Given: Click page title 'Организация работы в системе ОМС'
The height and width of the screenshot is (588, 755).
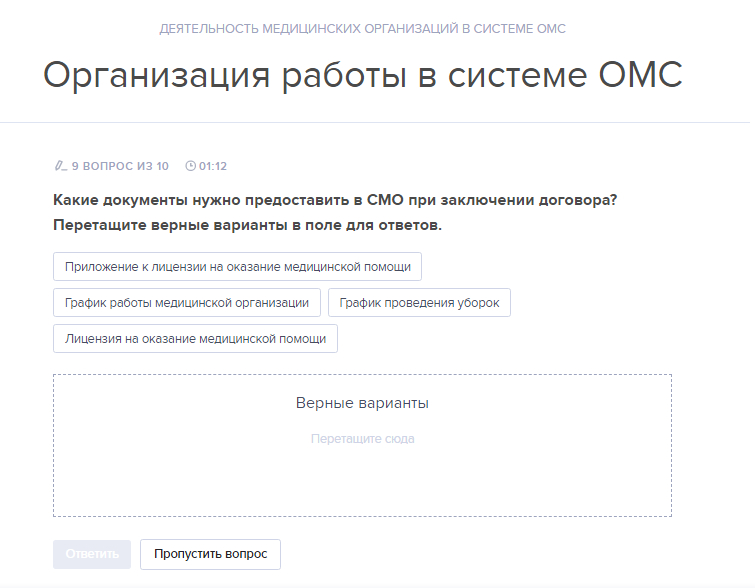Looking at the screenshot, I should pos(362,76).
